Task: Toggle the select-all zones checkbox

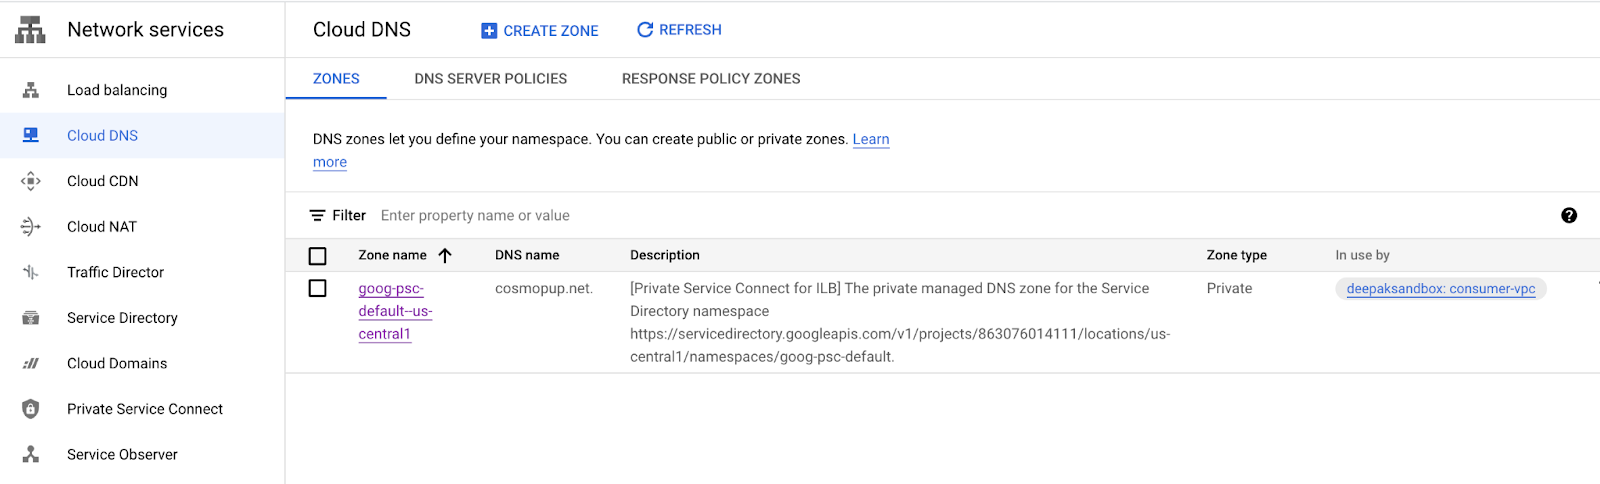Action: (318, 256)
